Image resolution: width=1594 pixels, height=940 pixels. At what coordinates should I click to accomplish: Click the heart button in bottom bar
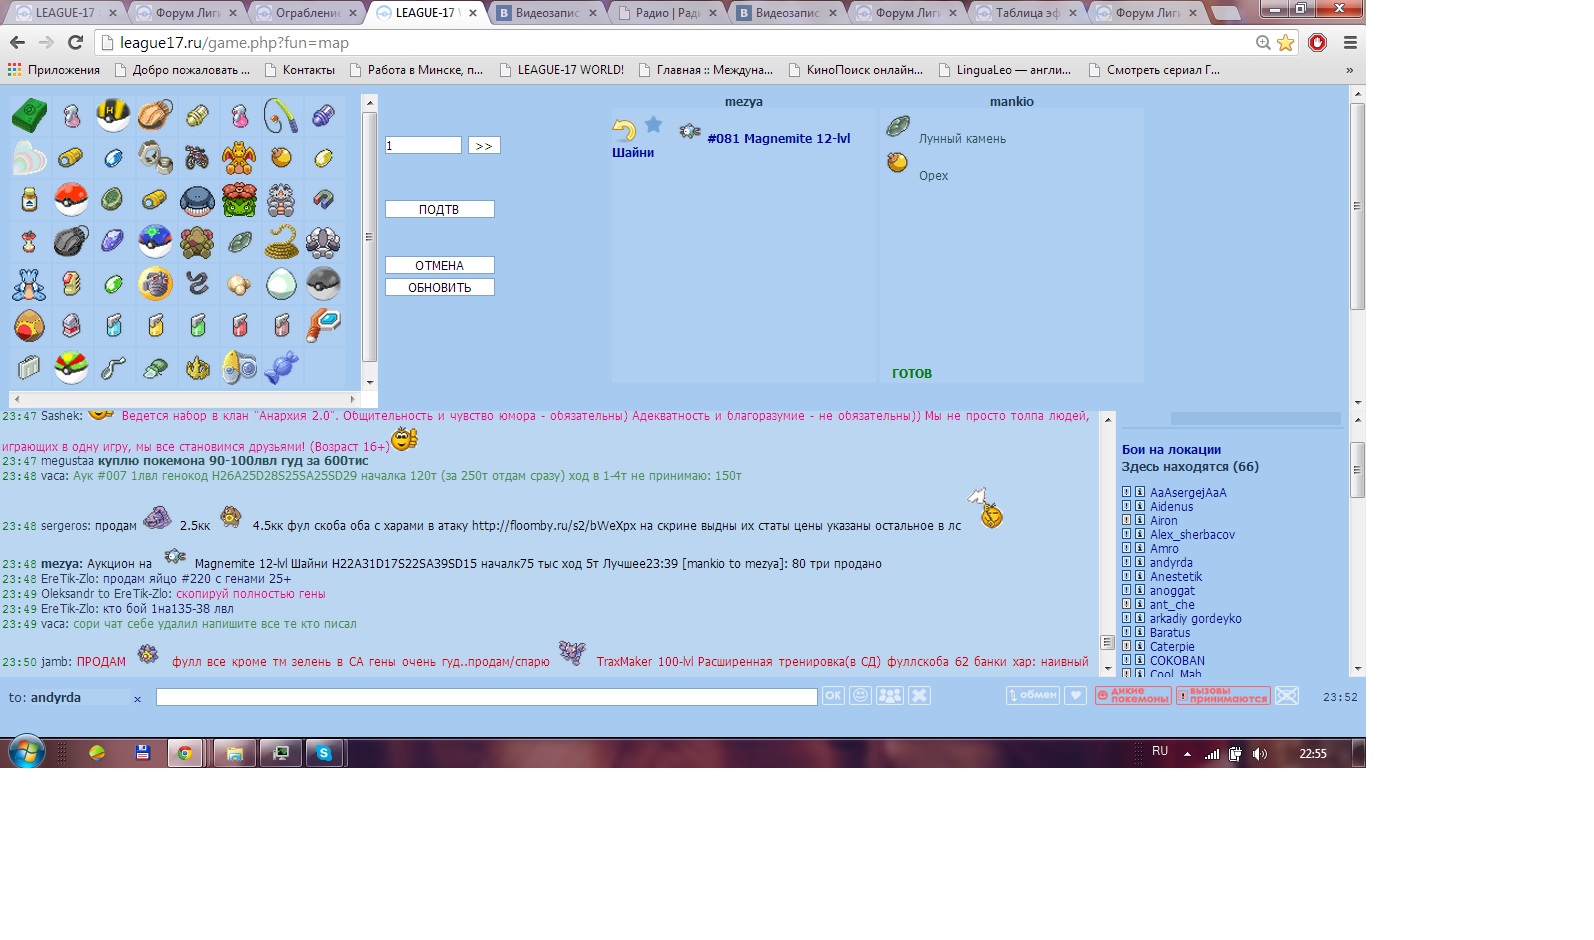1076,696
